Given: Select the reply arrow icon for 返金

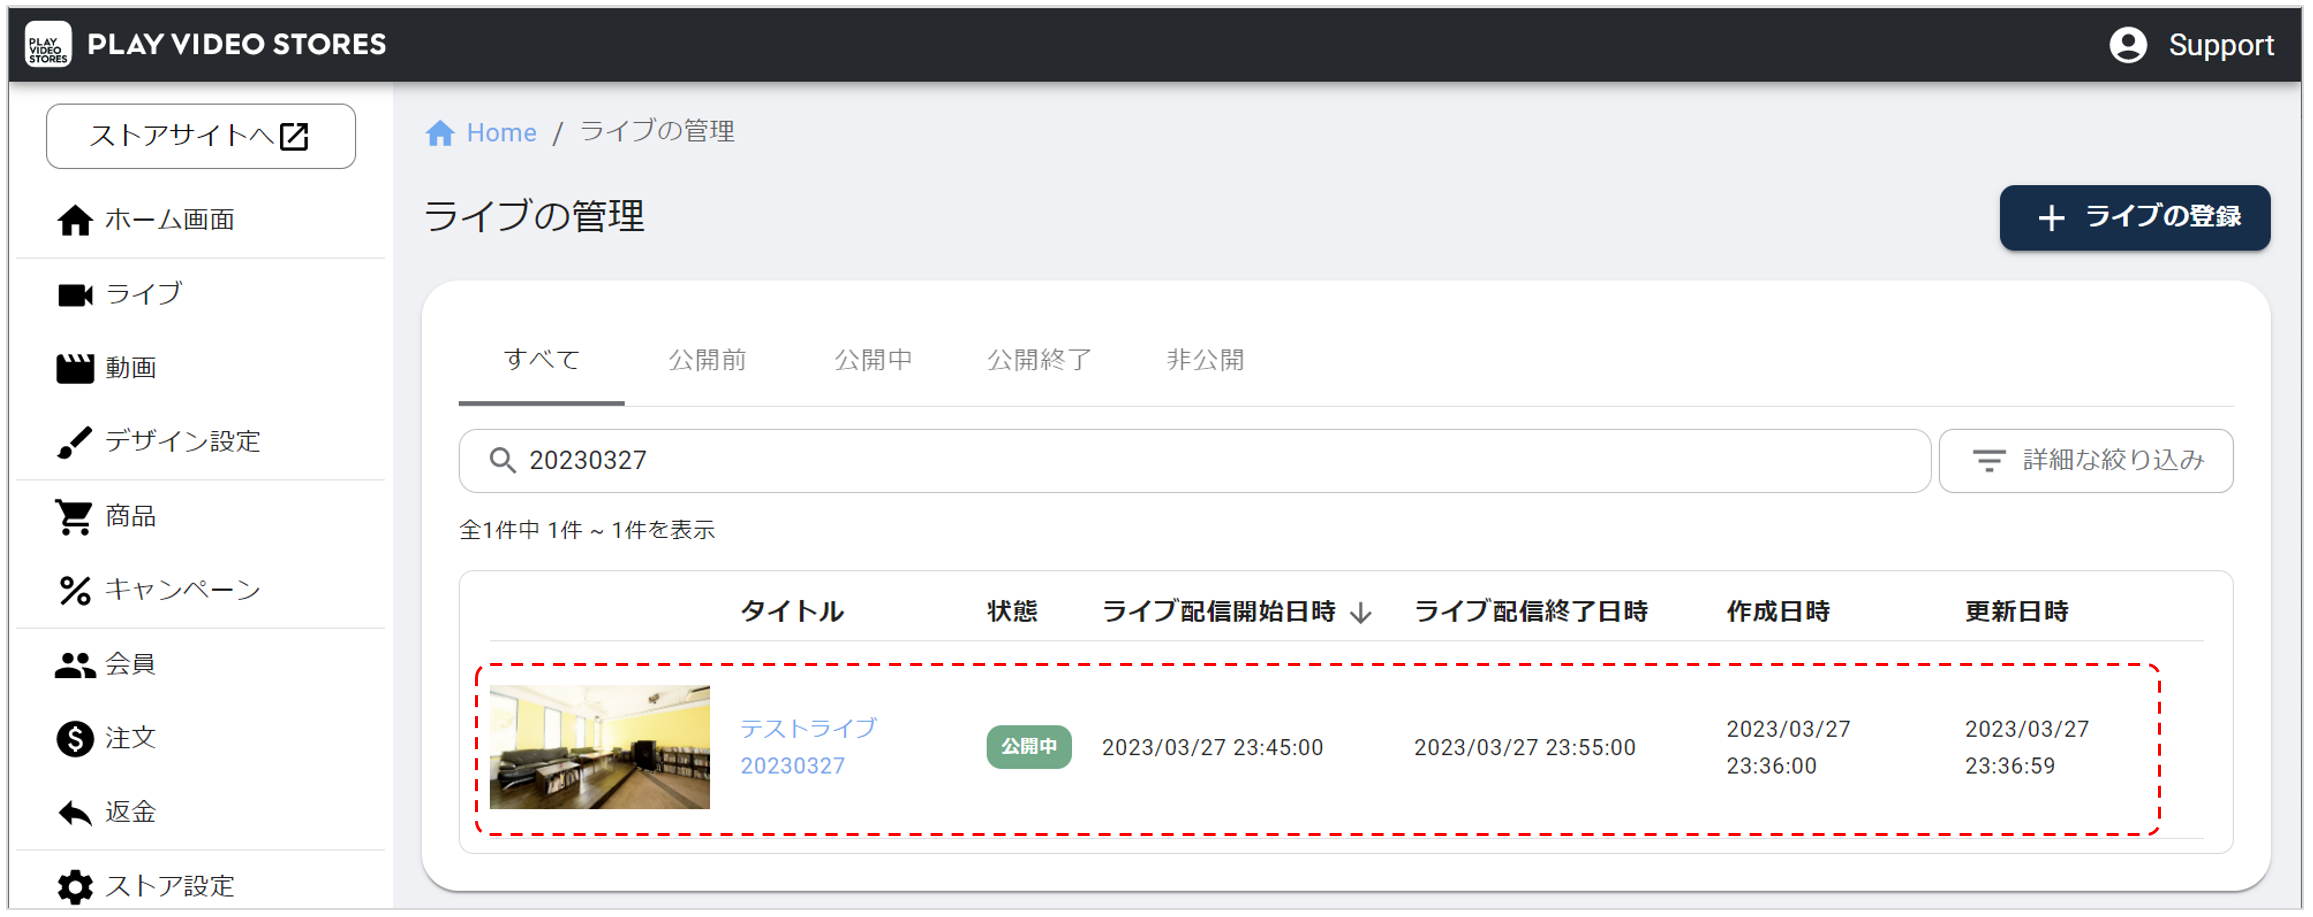Looking at the screenshot, I should [x=75, y=813].
